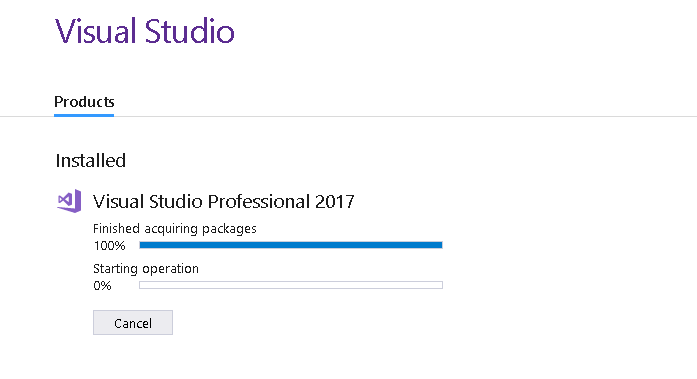Click 2017 in the product name

(x=335, y=201)
